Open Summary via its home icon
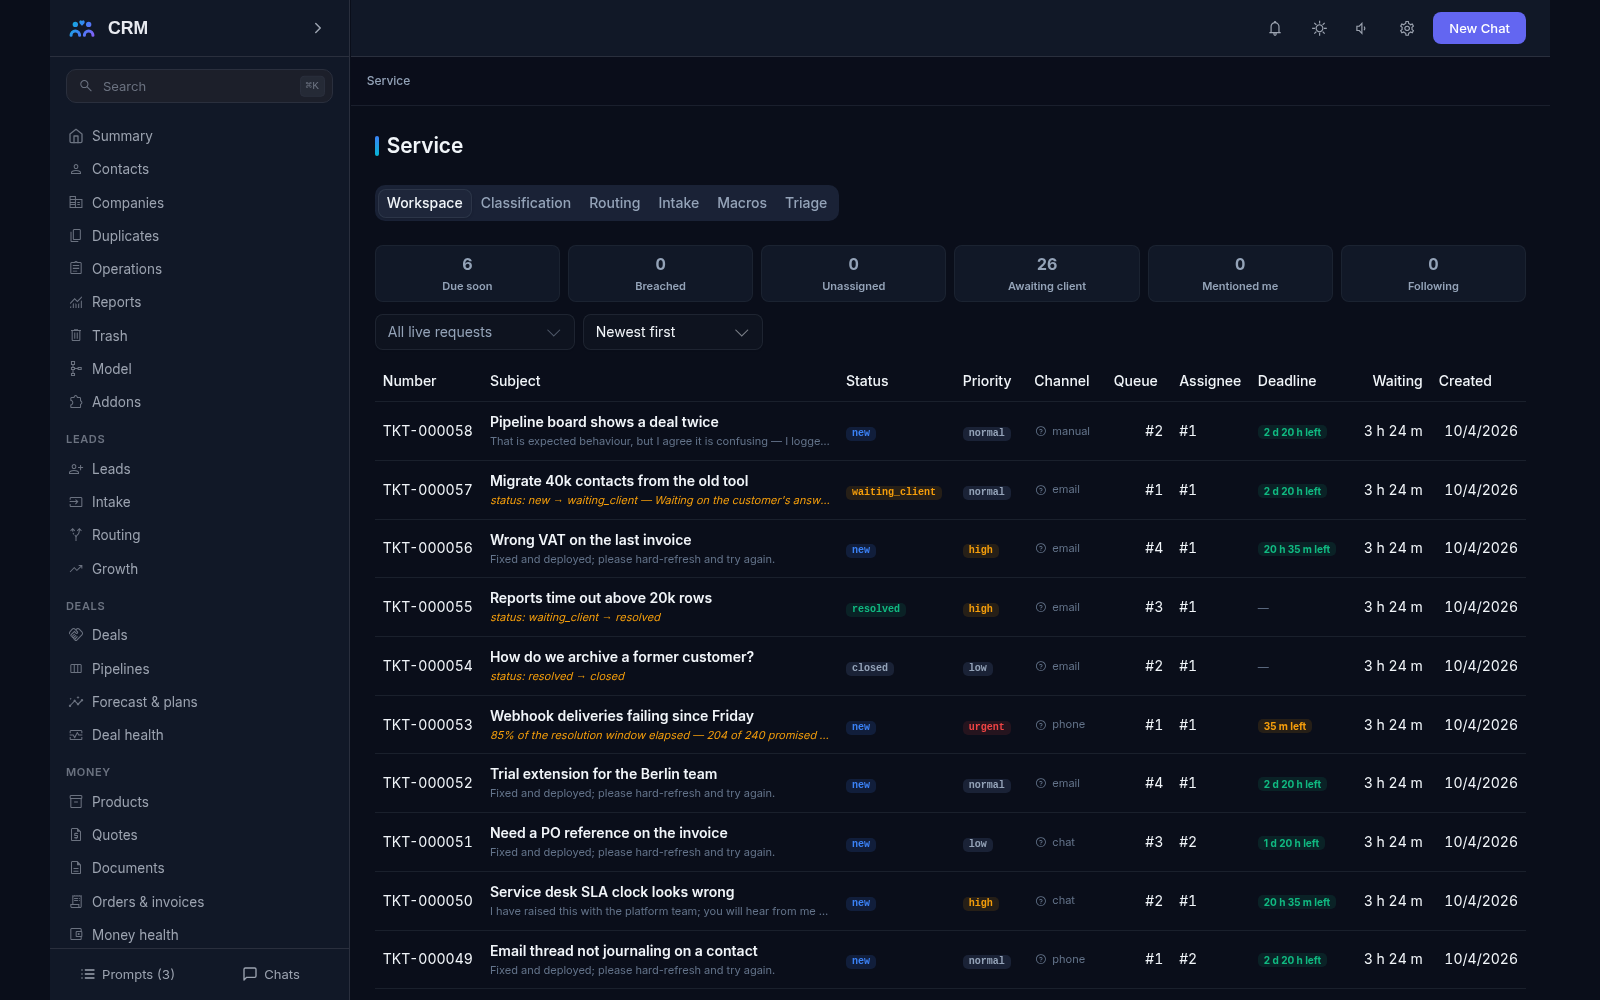 point(76,136)
